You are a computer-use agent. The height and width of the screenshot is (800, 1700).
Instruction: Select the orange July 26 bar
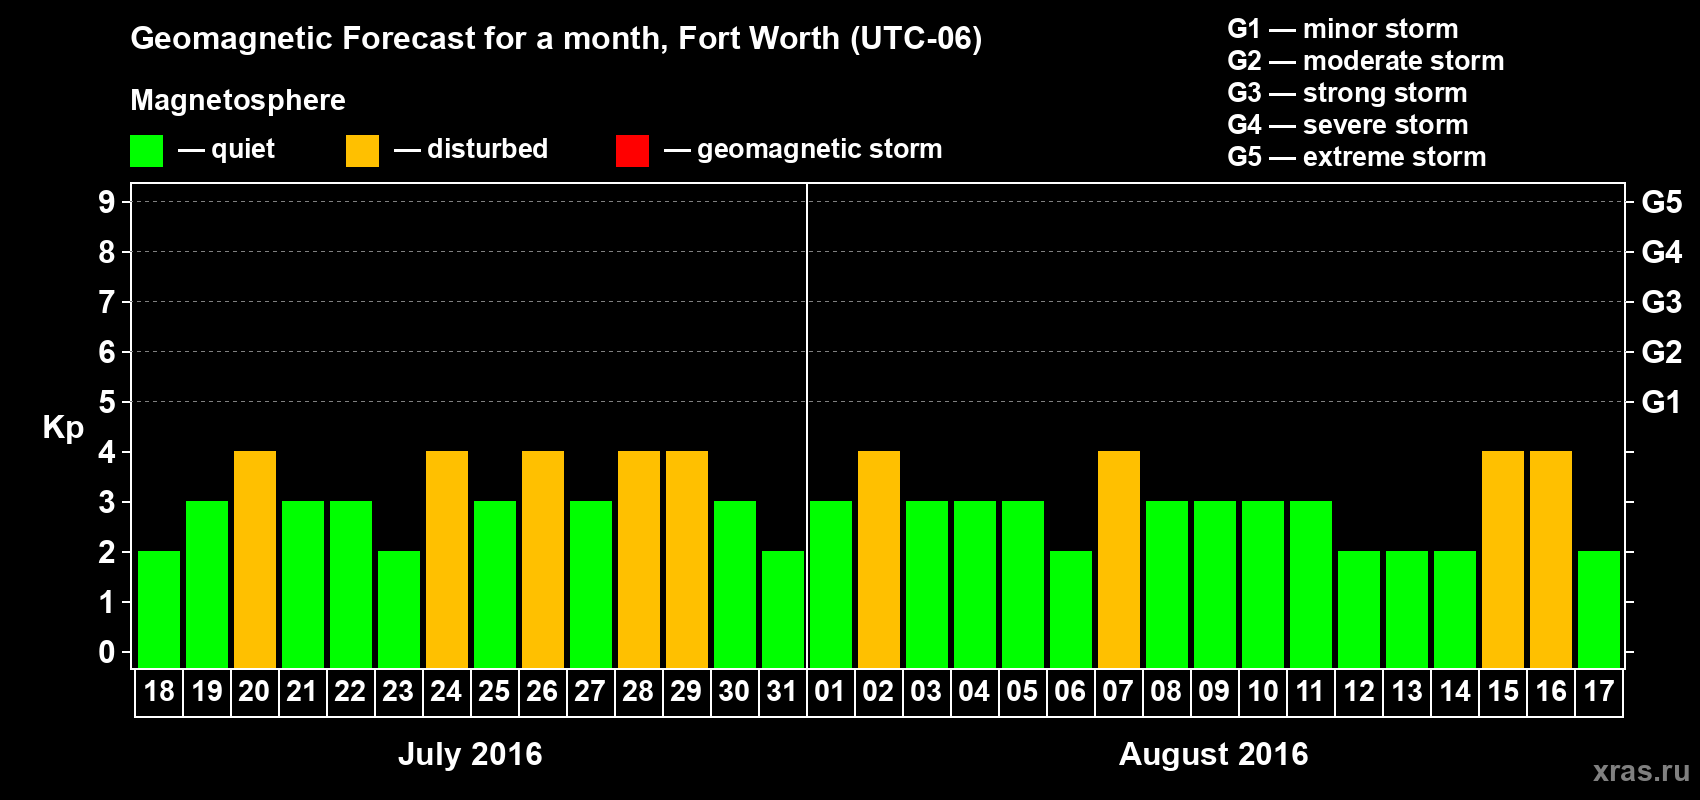point(543,559)
